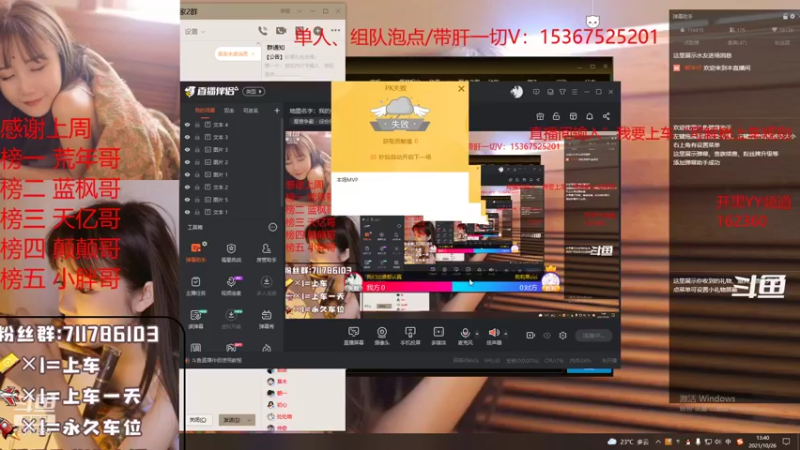The height and width of the screenshot is (450, 800).
Task: Click the open-padlock icon in companion top row
Action: (556, 116)
